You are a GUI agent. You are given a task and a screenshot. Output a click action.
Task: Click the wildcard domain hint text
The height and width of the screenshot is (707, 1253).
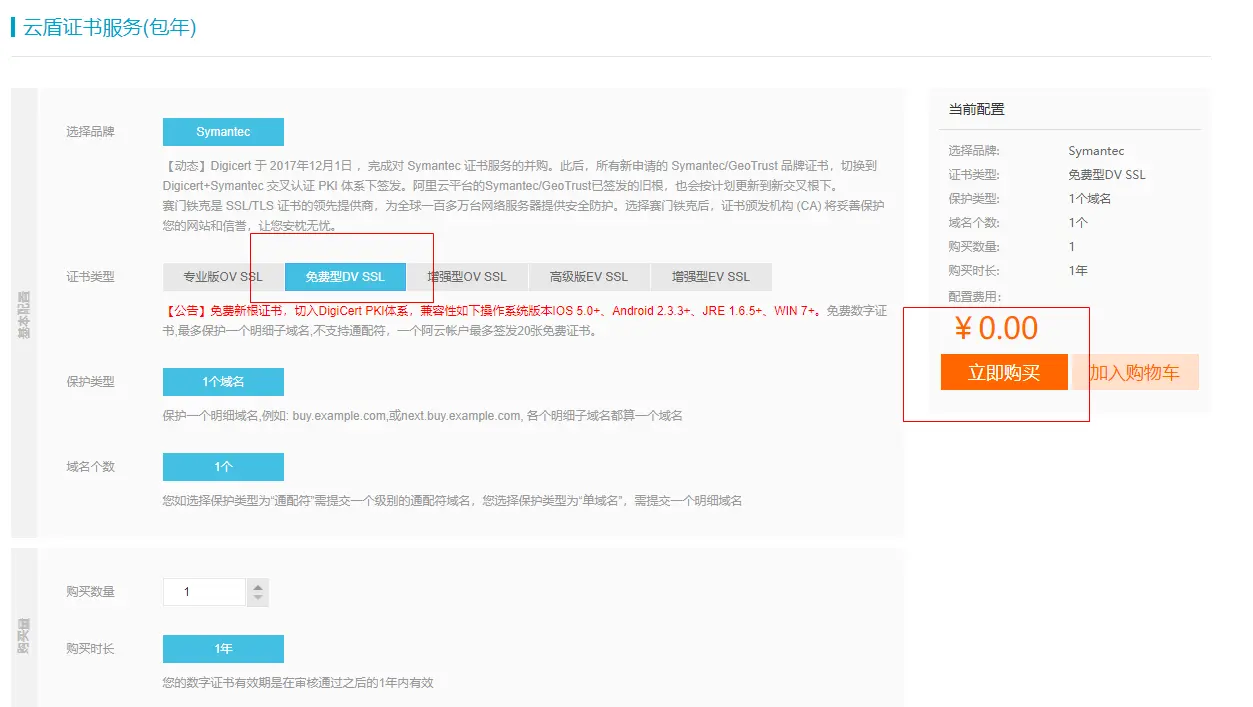pos(453,500)
